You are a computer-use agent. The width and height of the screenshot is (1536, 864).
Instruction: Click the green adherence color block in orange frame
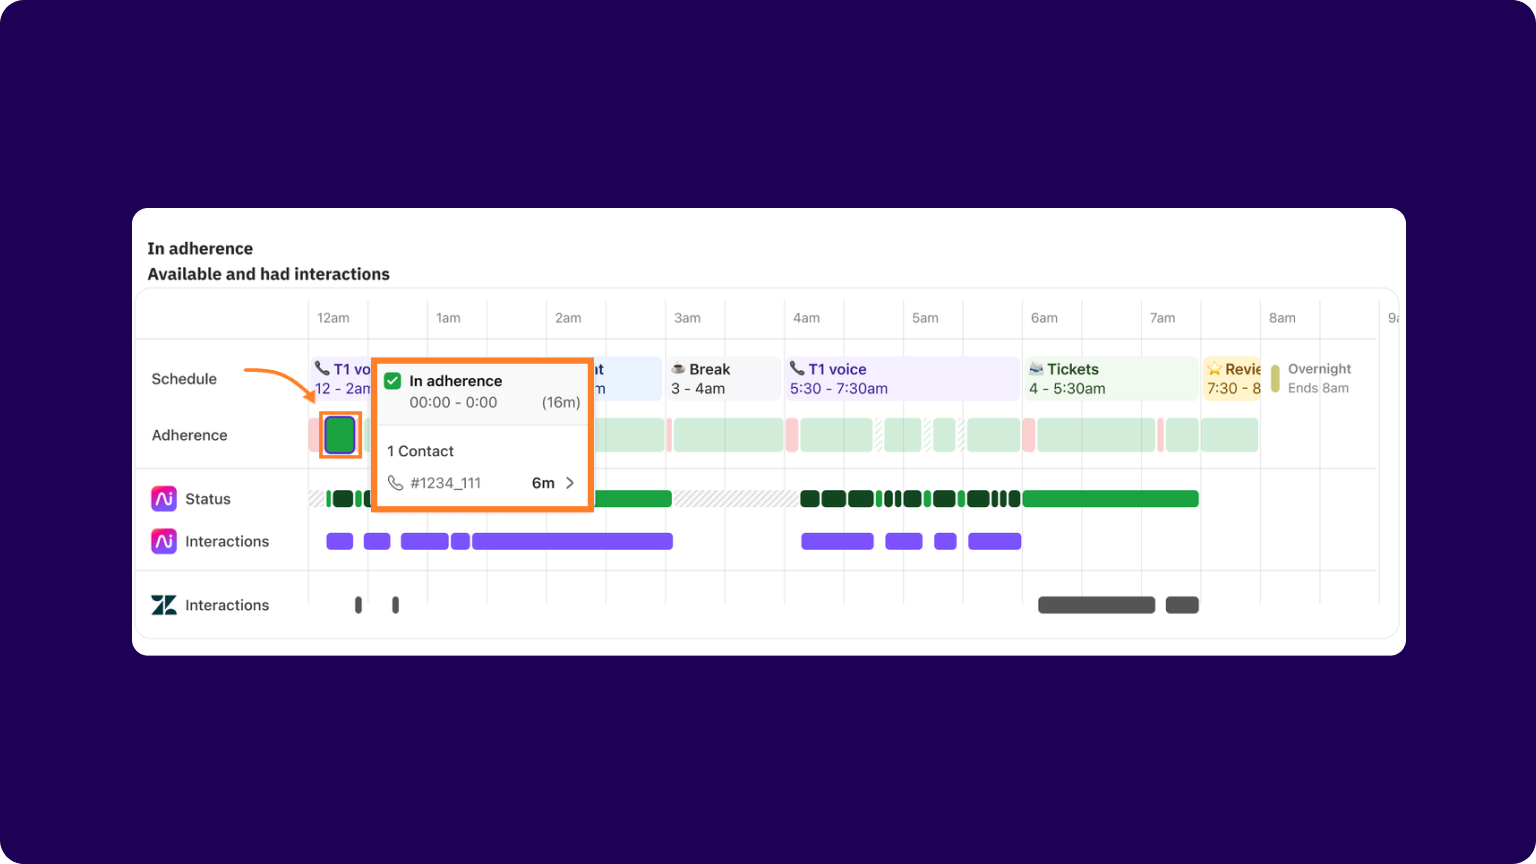click(339, 435)
